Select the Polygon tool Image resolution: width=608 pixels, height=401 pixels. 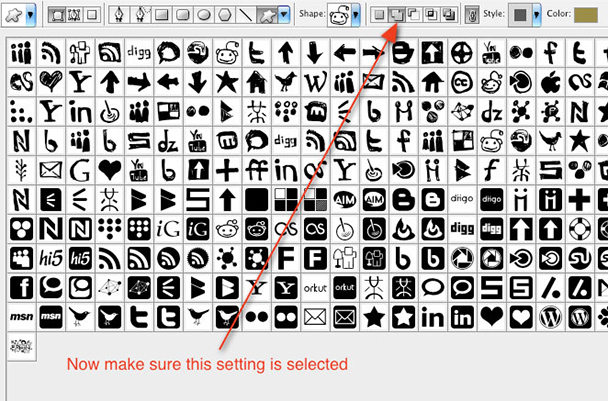pos(225,16)
